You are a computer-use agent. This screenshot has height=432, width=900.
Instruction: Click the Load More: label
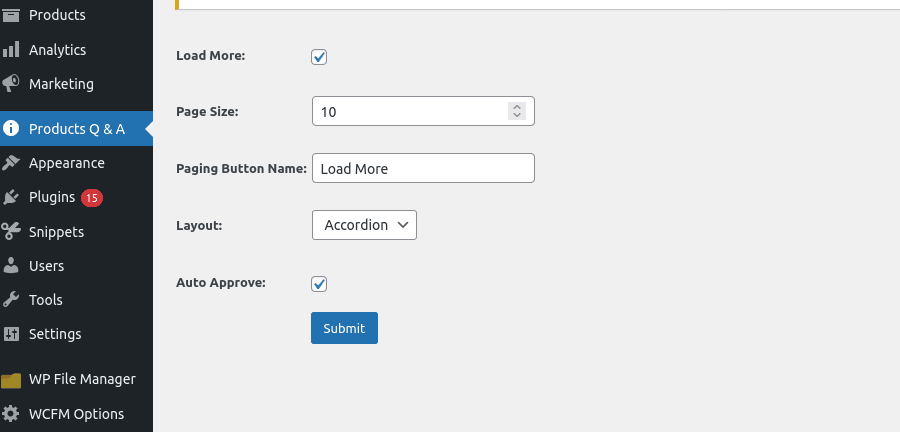pos(211,56)
